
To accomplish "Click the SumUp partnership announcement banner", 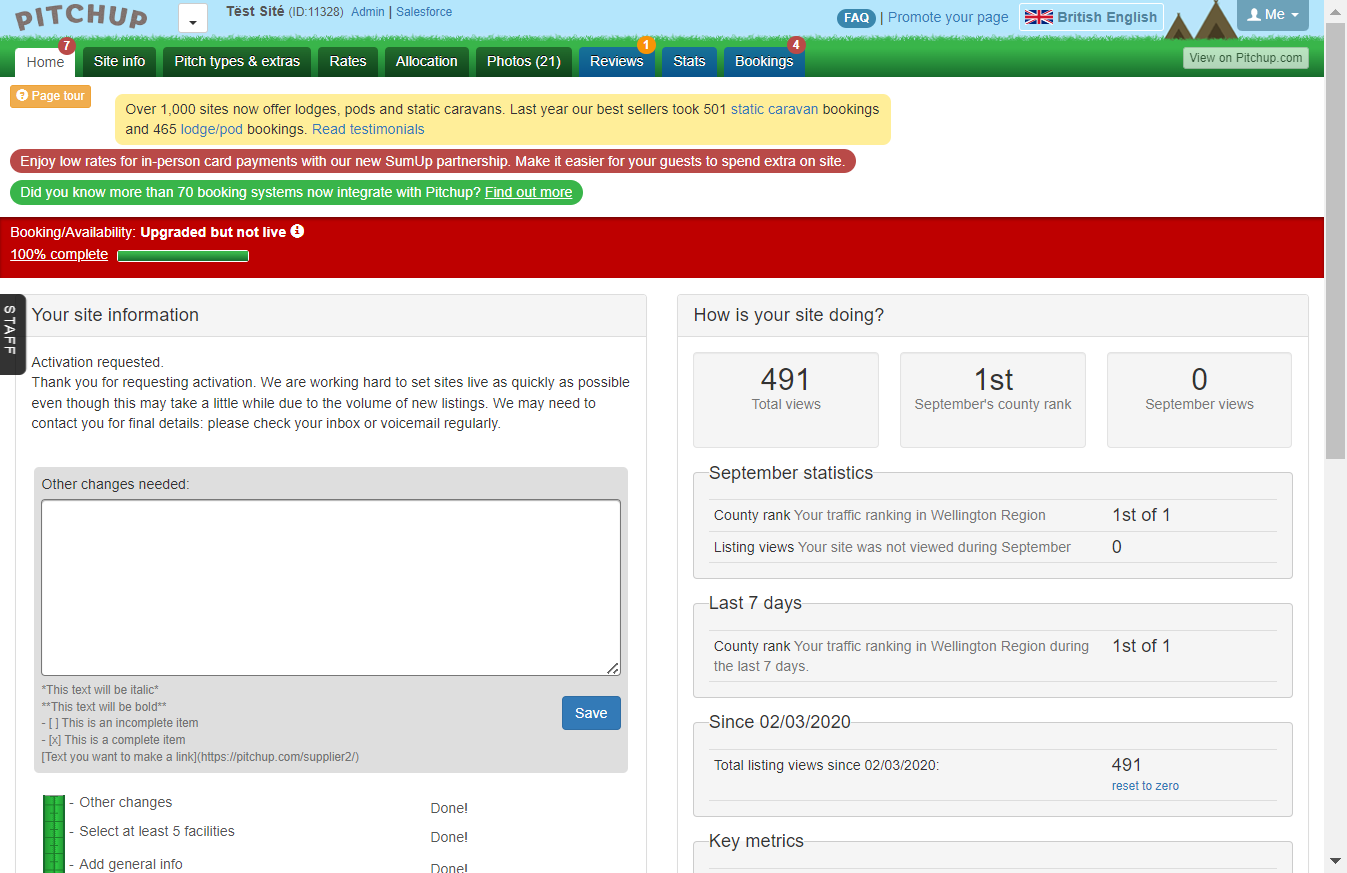I will coord(433,161).
